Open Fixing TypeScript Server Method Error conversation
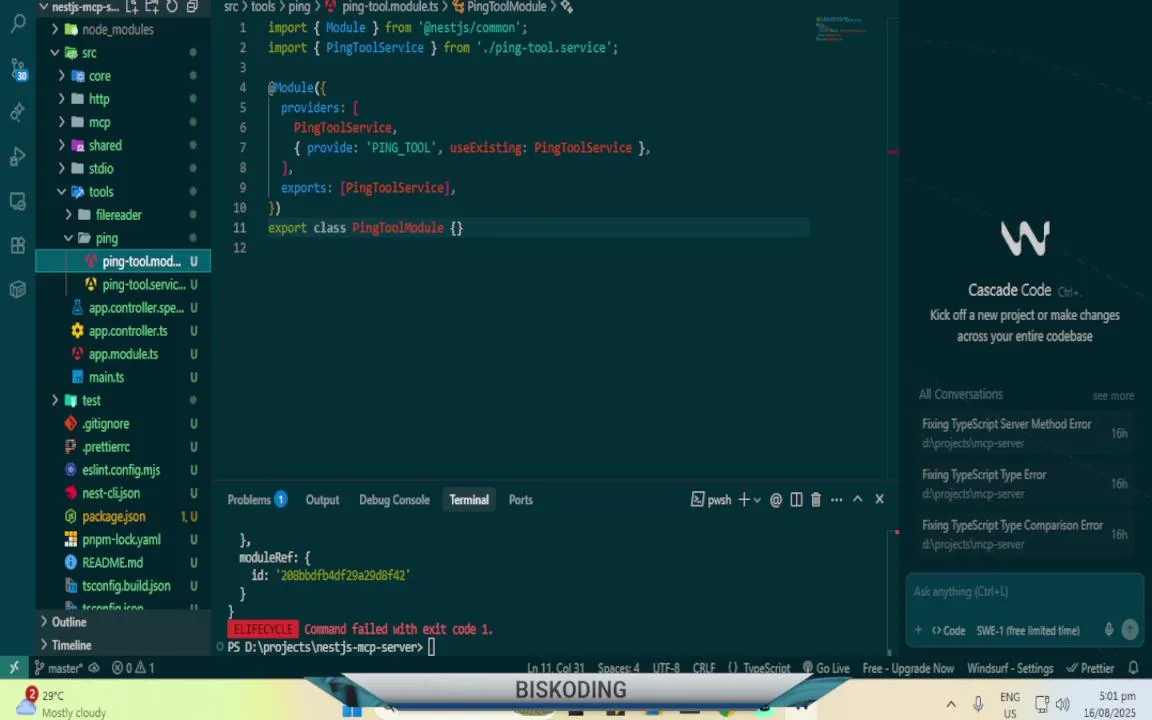The height and width of the screenshot is (720, 1152). click(1023, 433)
